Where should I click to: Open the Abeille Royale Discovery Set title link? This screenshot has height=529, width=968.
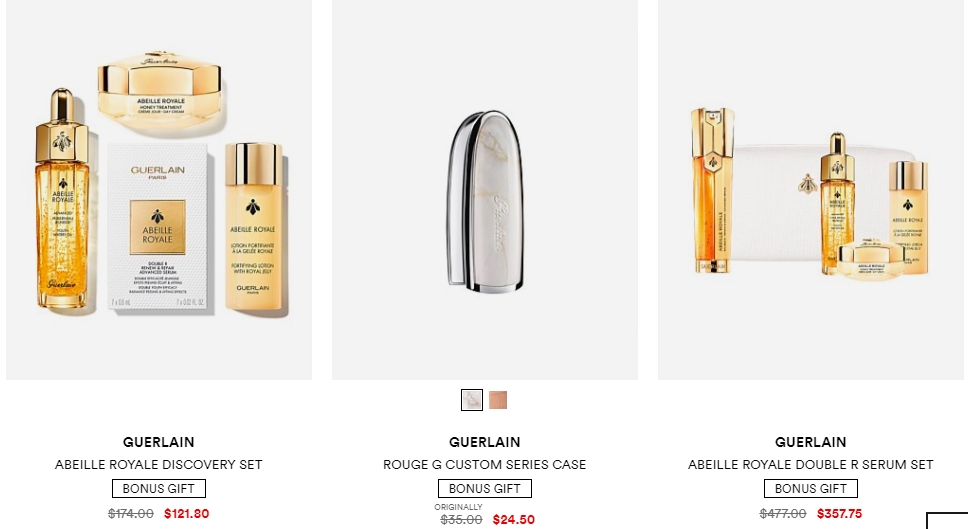pyautogui.click(x=159, y=464)
